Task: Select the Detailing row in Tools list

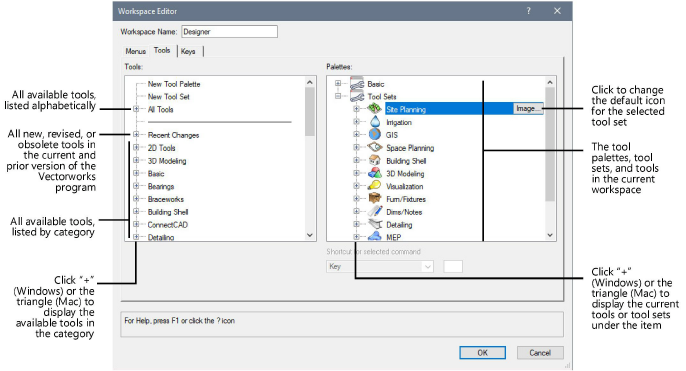Action: tap(161, 237)
